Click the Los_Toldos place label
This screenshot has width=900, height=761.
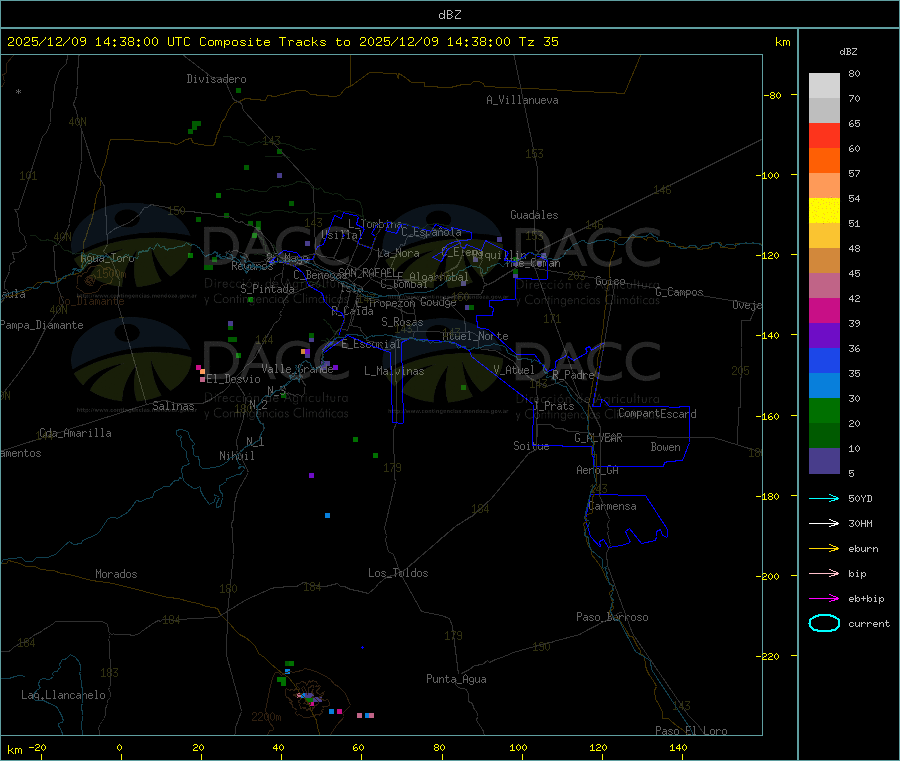coord(398,573)
